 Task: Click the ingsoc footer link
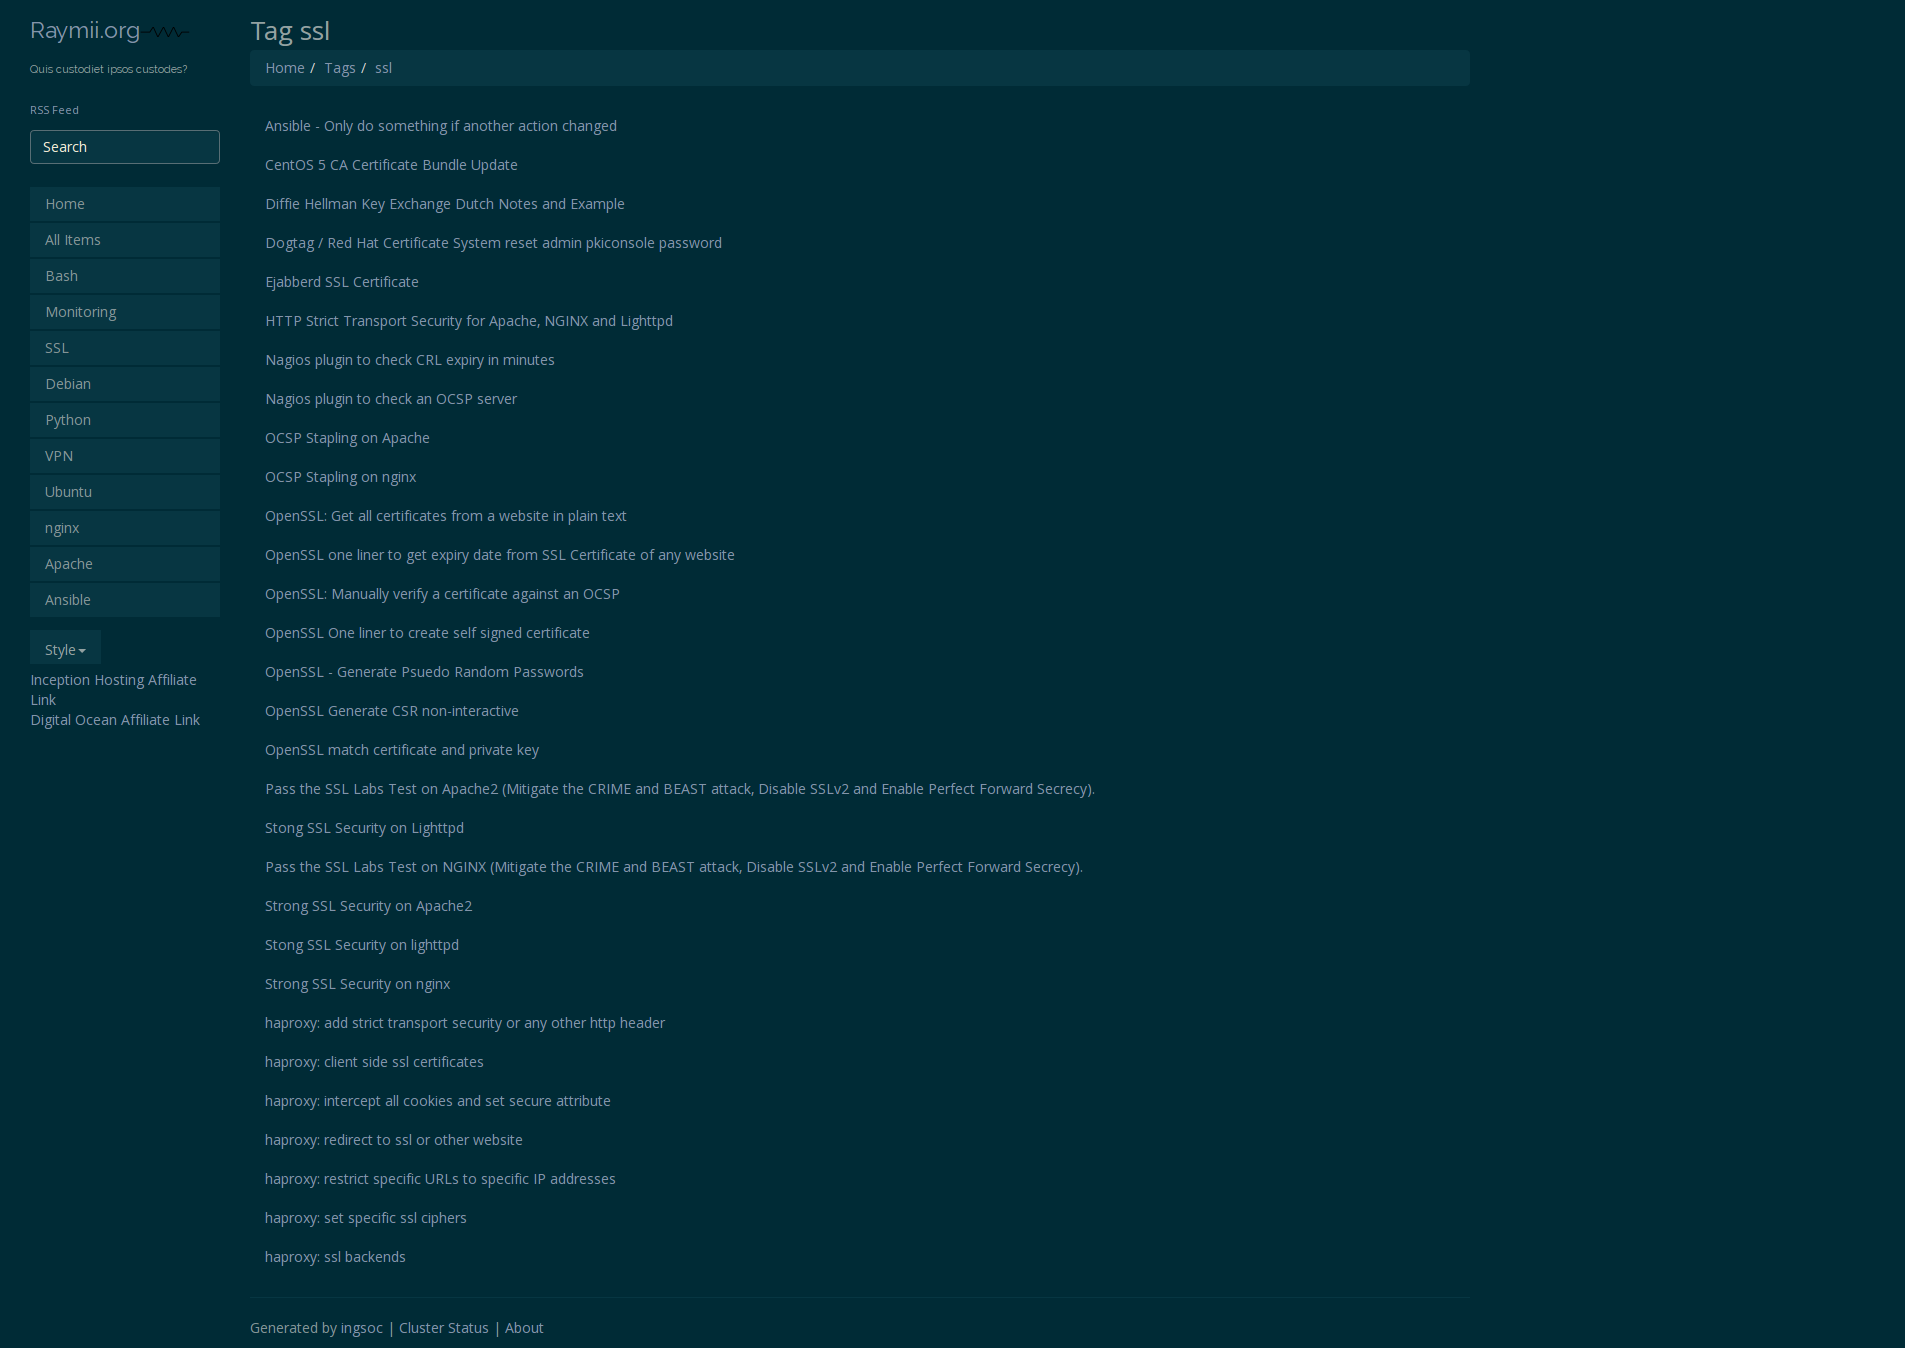[361, 1328]
